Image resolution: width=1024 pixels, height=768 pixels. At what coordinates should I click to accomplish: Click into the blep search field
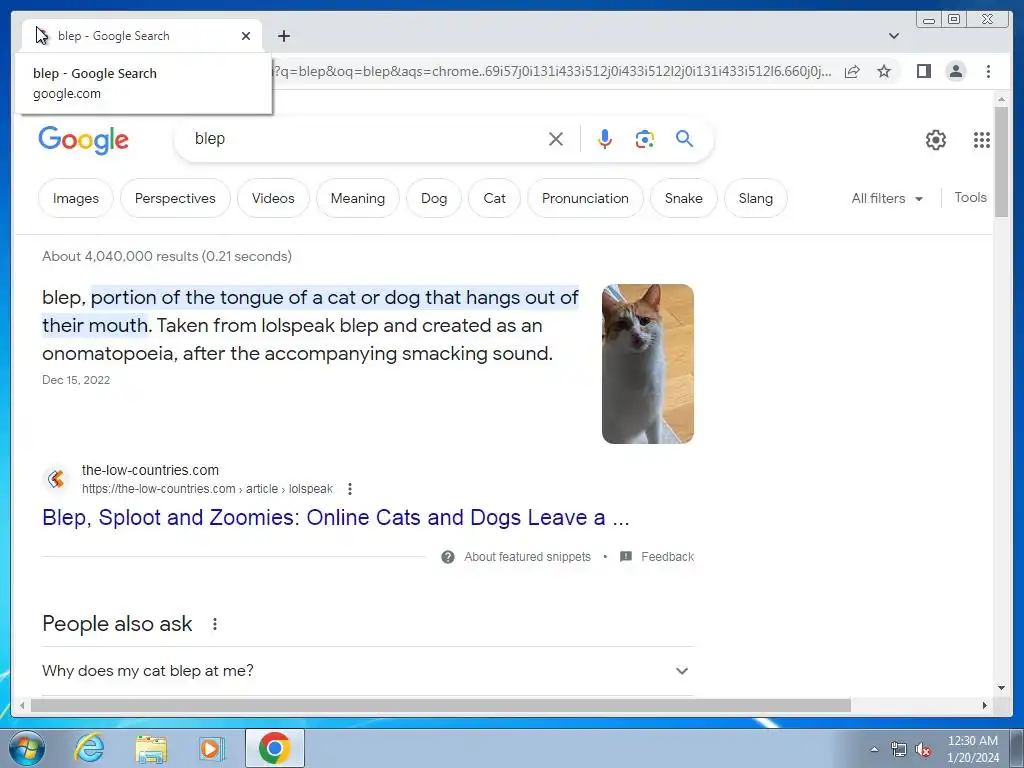coord(366,139)
